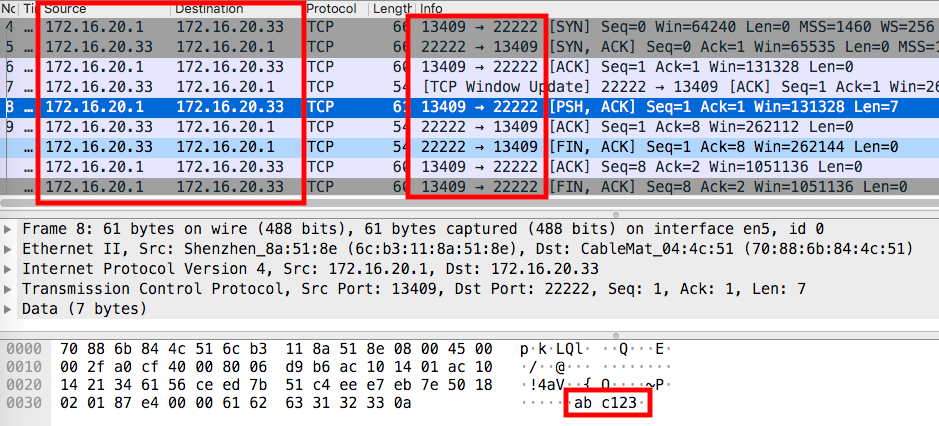
Task: Select the [SYN] Seq=0 Win=64240 packet
Action: [470, 26]
